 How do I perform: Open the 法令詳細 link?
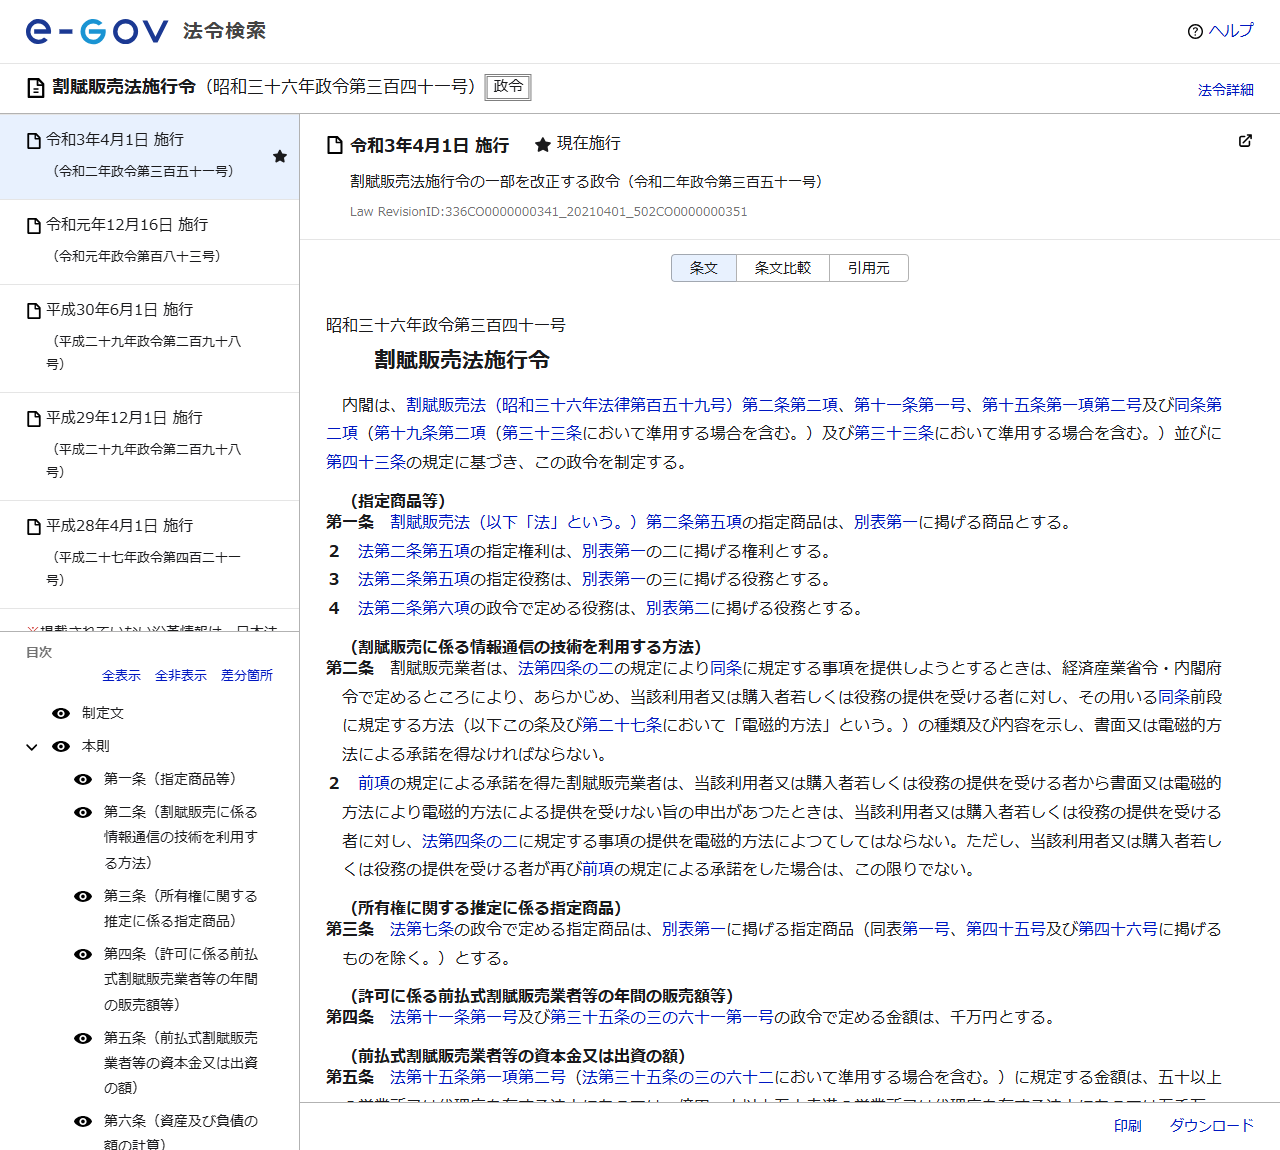1226,90
